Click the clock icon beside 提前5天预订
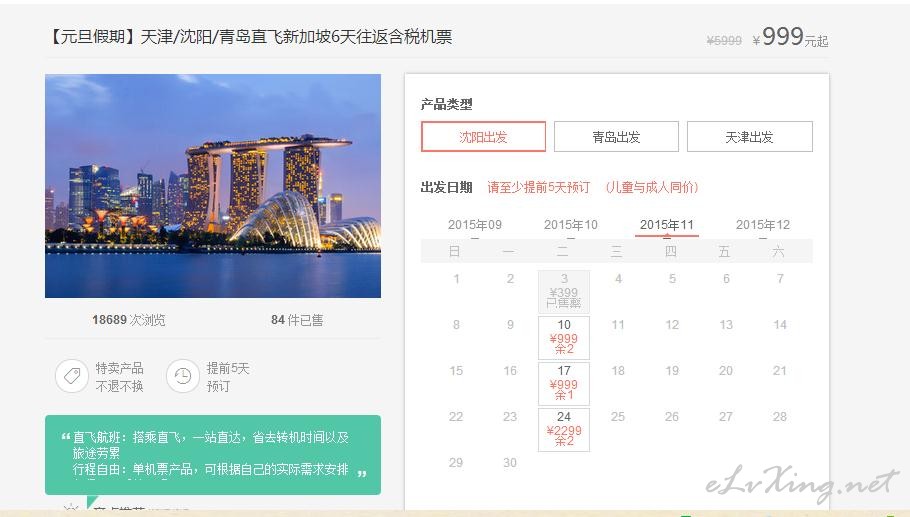The height and width of the screenshot is (517, 910). pyautogui.click(x=183, y=376)
